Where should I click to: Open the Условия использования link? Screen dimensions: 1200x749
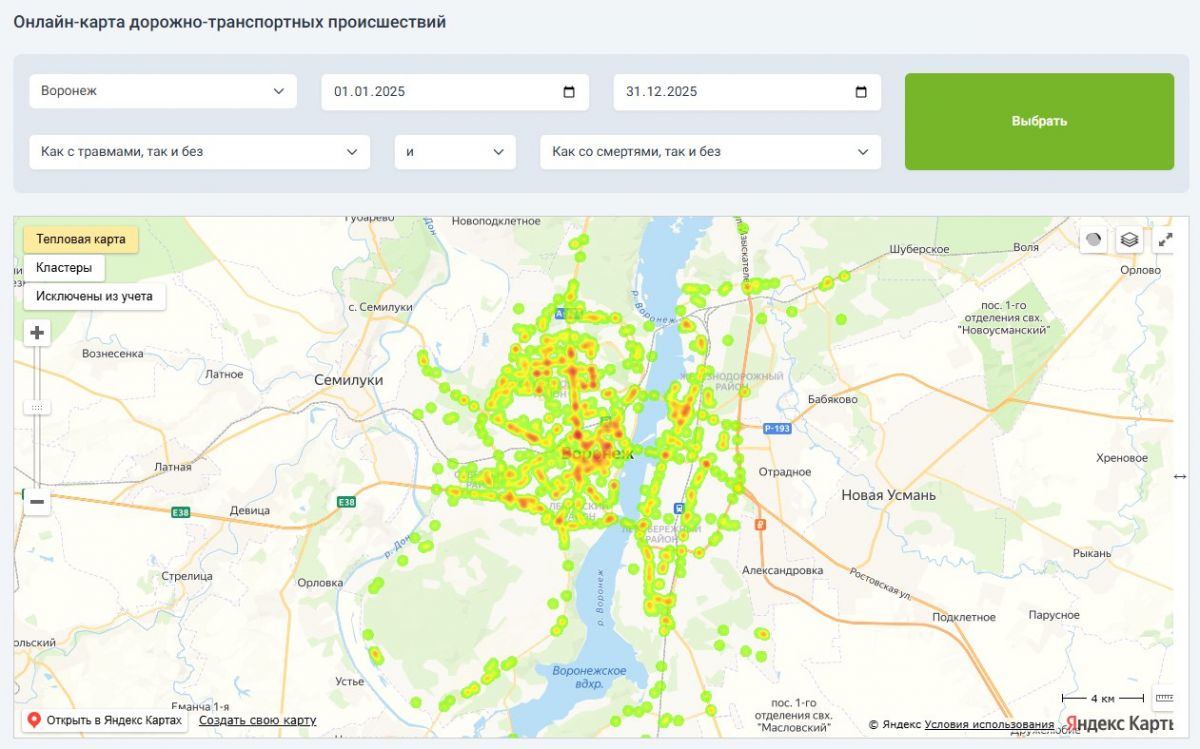coord(989,724)
